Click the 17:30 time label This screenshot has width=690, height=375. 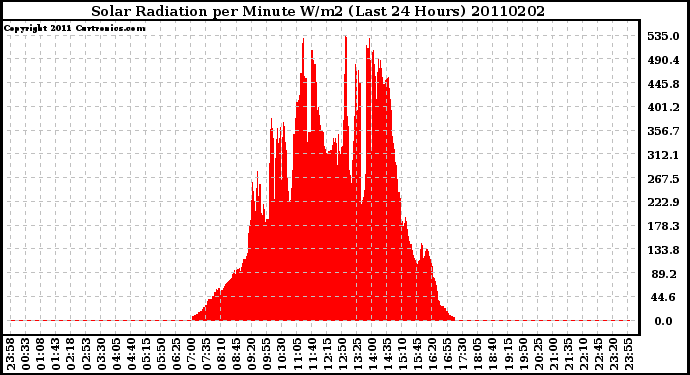[462, 355]
